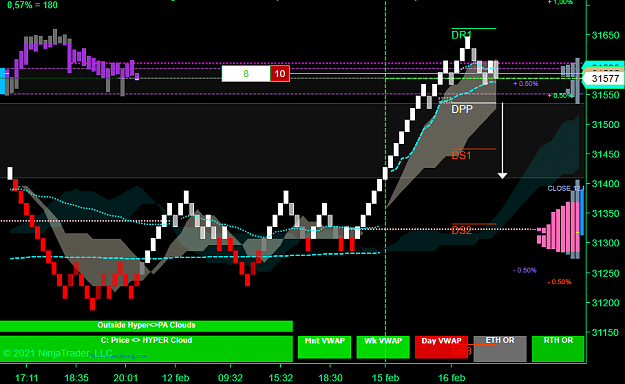The image size is (625, 384).
Task: Click the 16 feb date axis label
Action: [451, 378]
